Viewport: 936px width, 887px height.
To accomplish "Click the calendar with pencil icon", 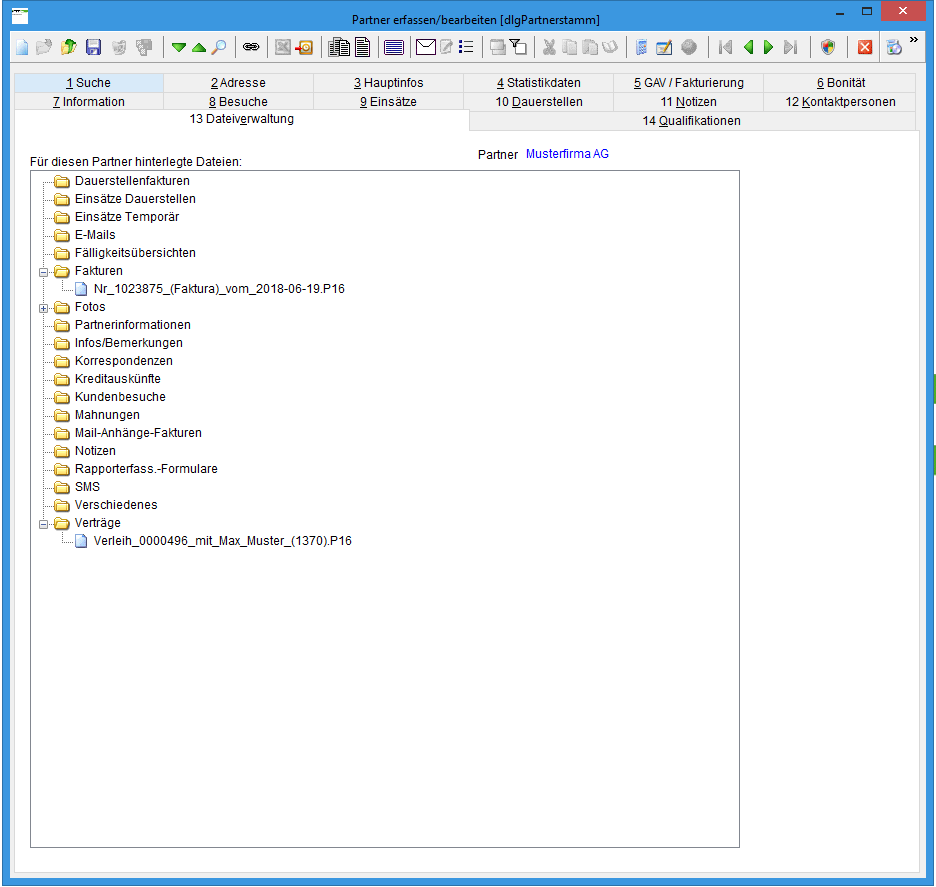I will tap(664, 47).
